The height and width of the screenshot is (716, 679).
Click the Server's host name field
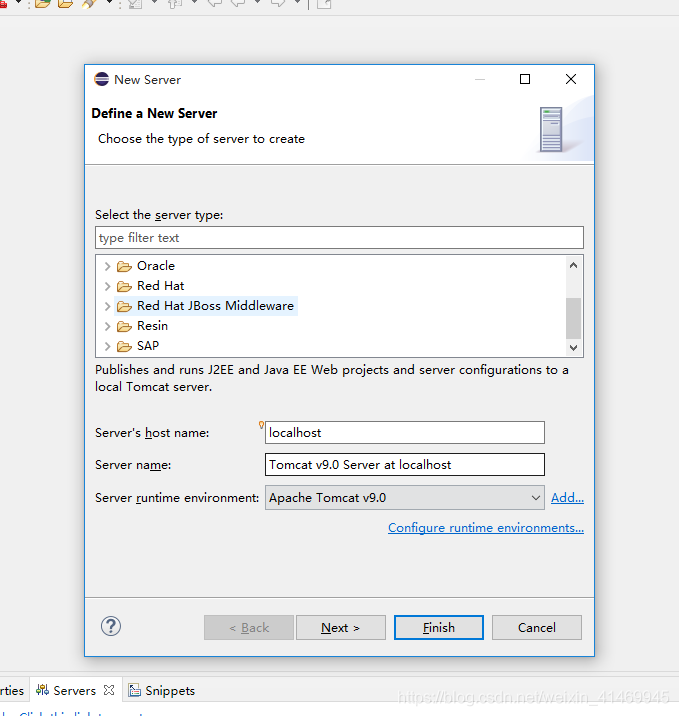(x=405, y=432)
